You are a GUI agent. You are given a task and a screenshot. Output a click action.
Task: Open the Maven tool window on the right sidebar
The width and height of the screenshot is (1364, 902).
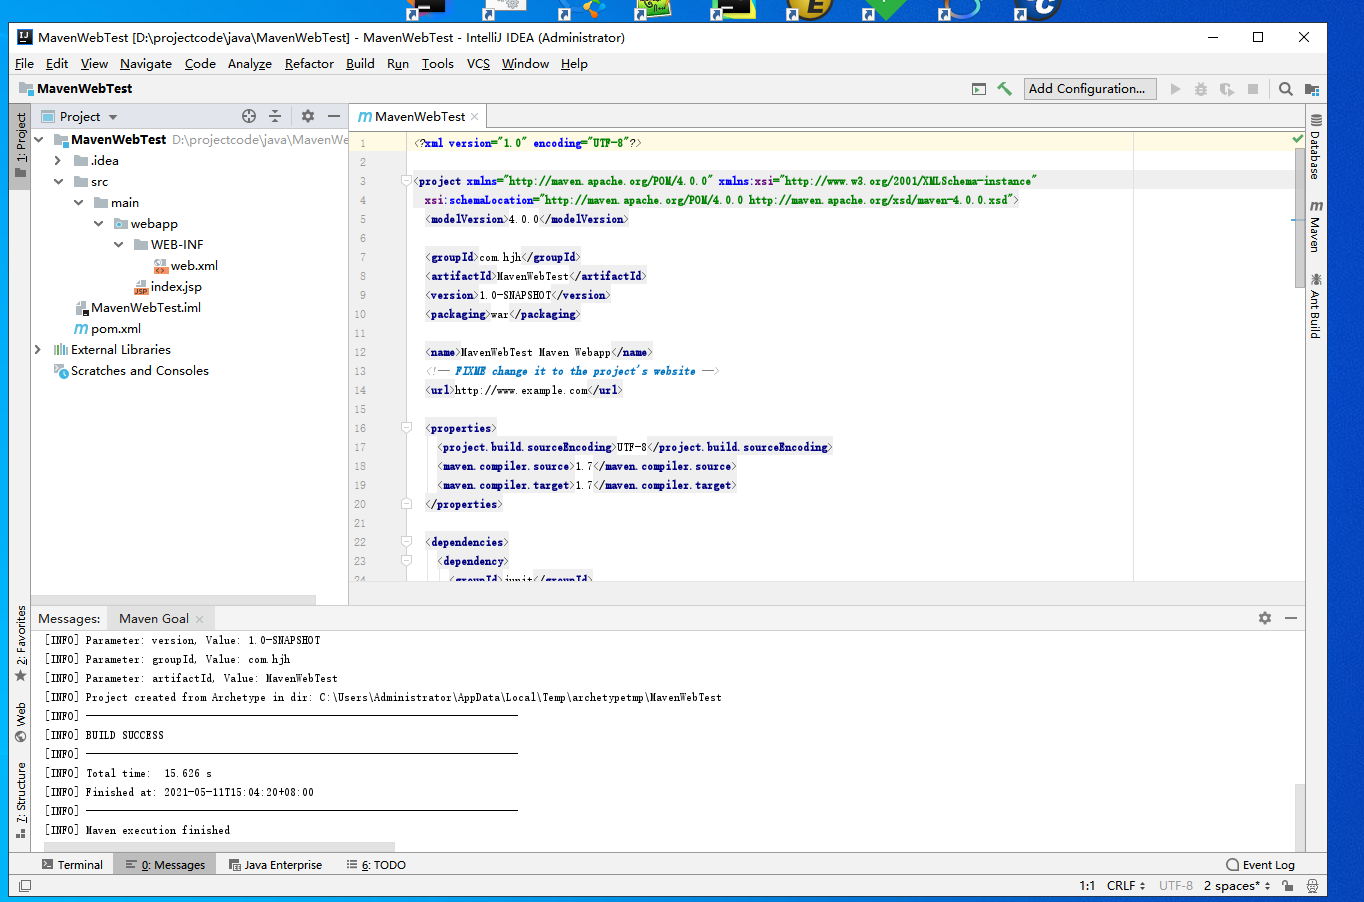1316,226
